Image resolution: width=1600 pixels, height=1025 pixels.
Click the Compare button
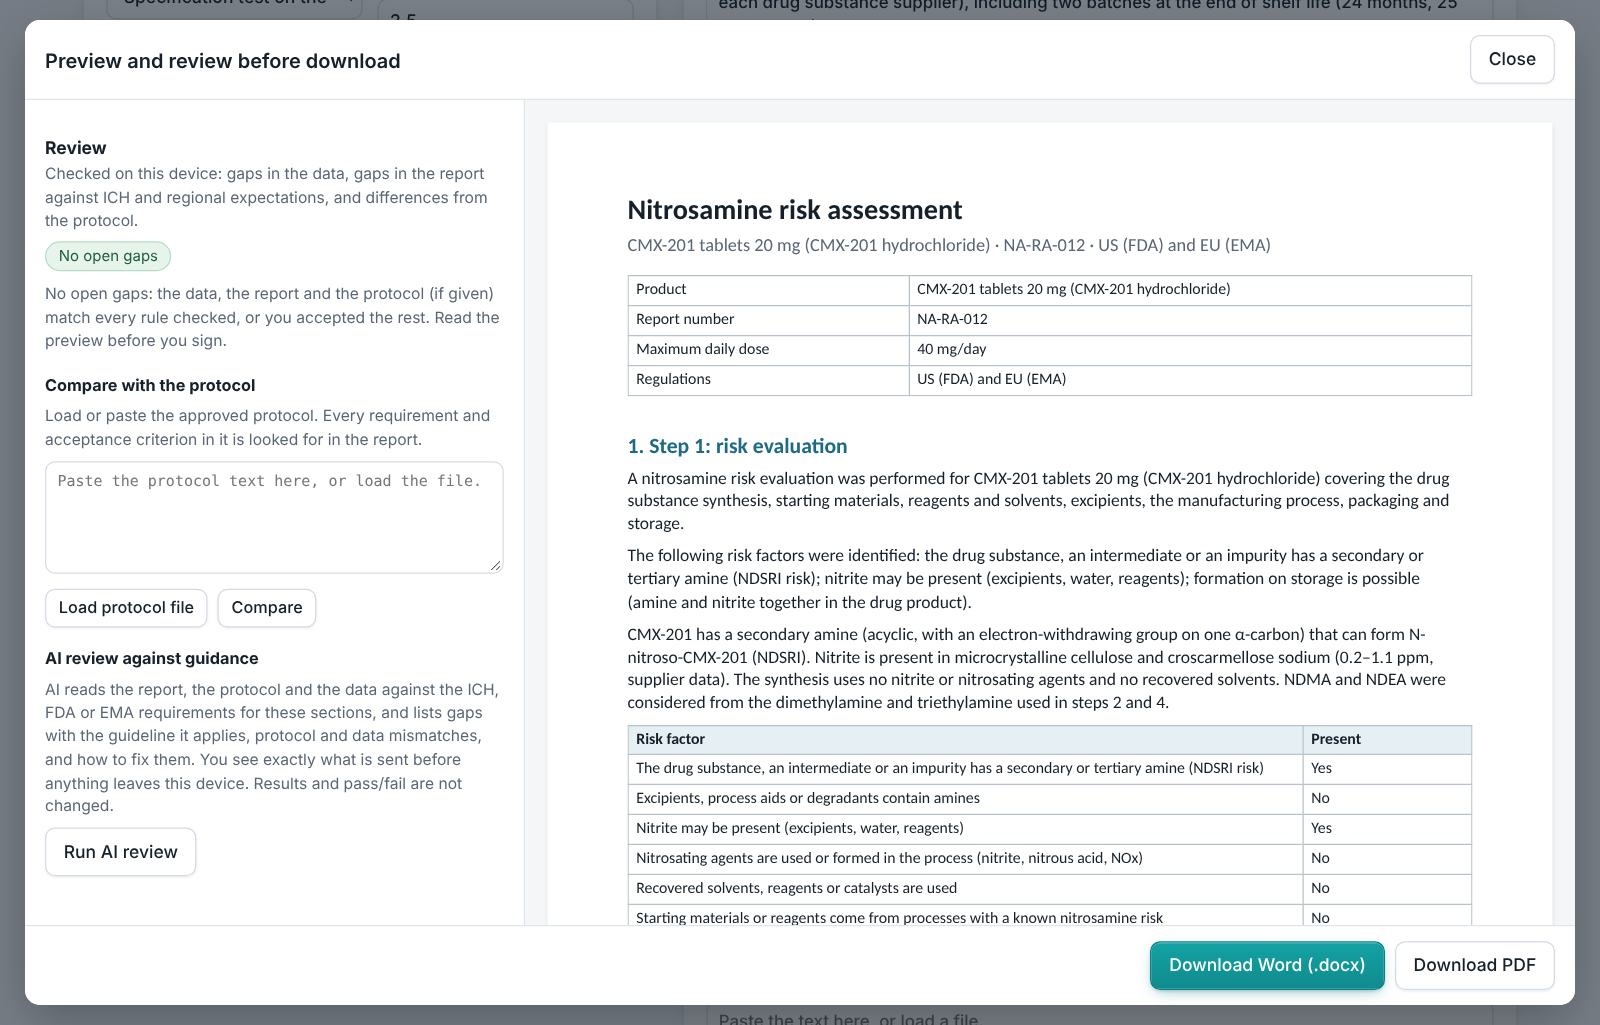click(267, 608)
